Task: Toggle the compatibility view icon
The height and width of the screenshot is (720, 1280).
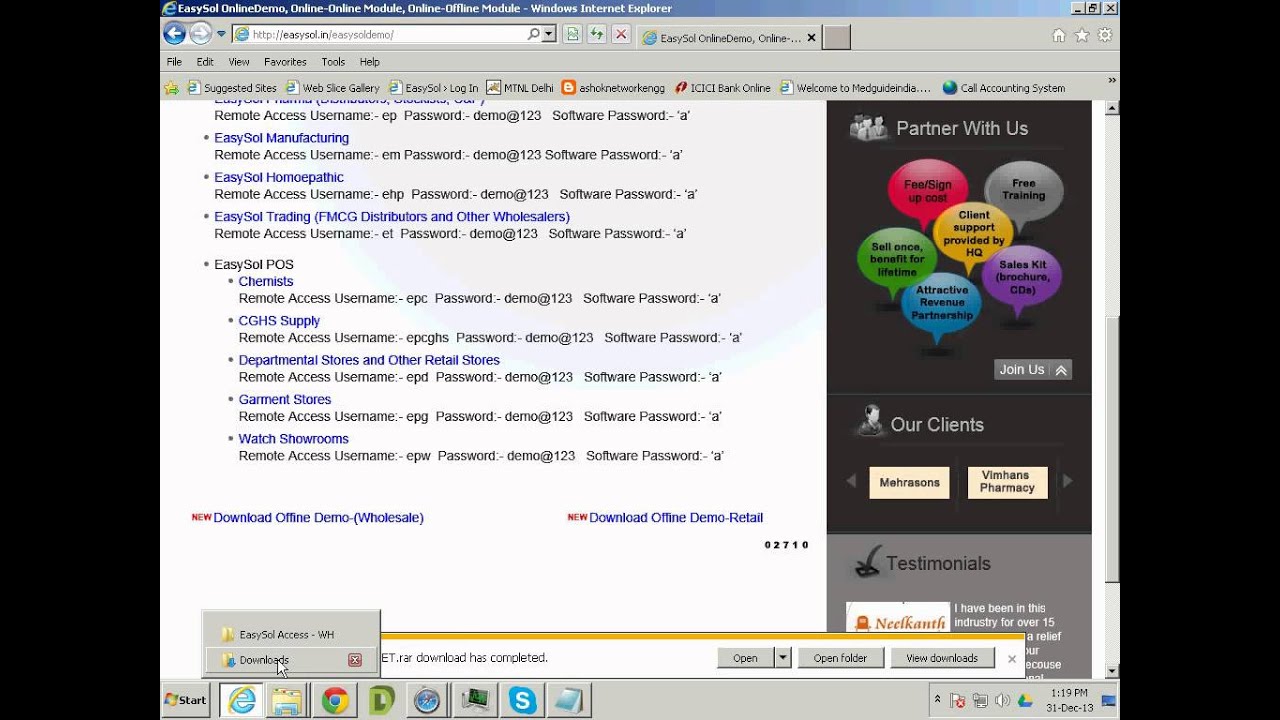Action: pos(572,34)
